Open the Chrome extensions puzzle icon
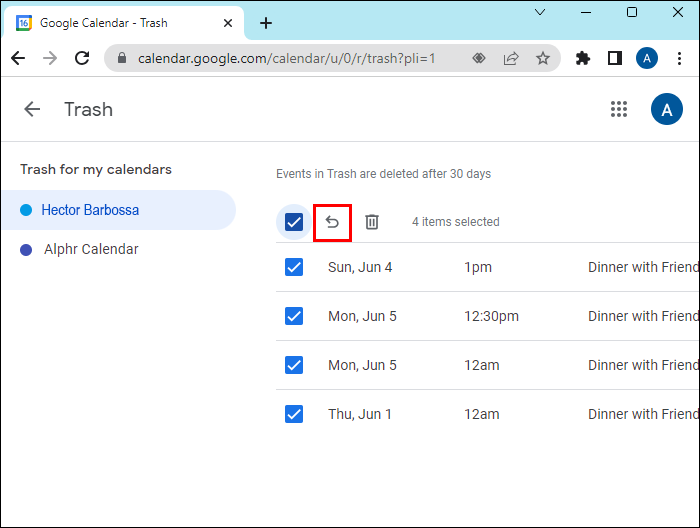 [583, 59]
